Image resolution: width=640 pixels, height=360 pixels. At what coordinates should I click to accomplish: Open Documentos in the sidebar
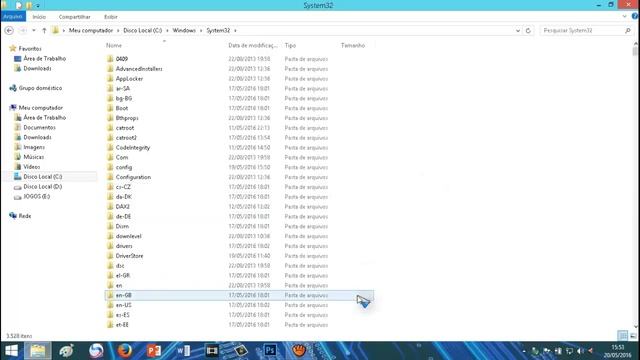coord(39,127)
